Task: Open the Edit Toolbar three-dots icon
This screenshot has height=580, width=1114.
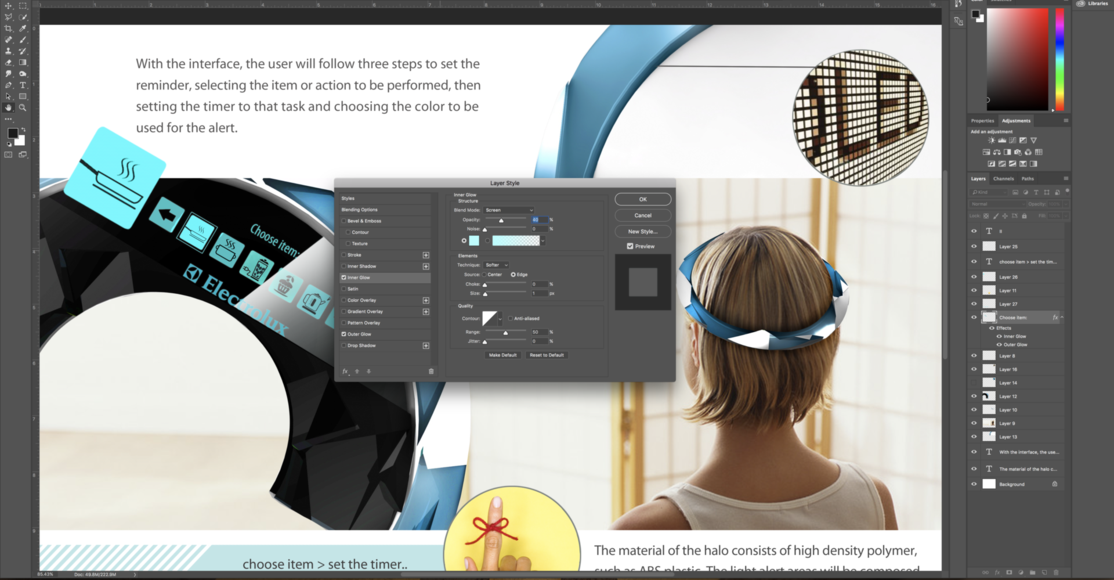Action: [x=9, y=119]
